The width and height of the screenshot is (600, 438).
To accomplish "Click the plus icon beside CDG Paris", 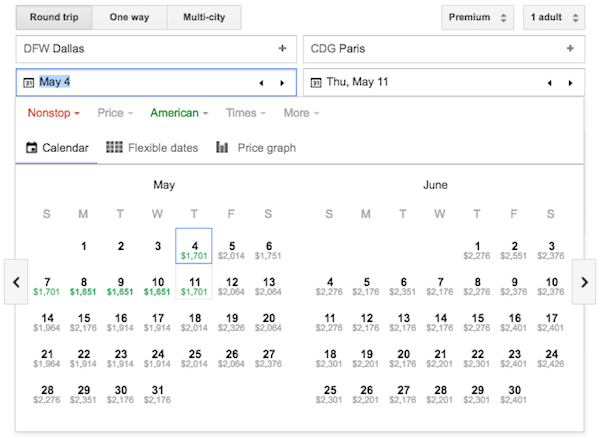I will (570, 48).
